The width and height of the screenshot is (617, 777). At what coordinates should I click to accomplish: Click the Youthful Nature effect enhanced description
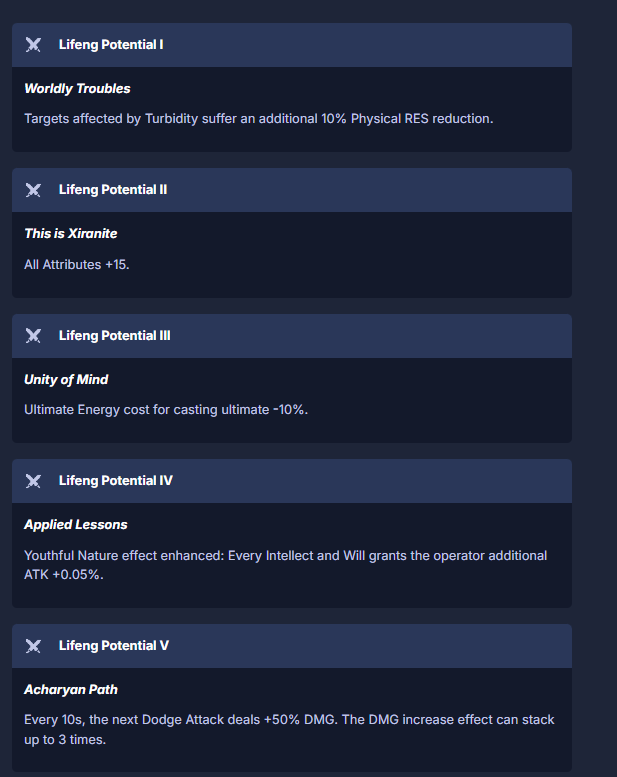coord(285,565)
